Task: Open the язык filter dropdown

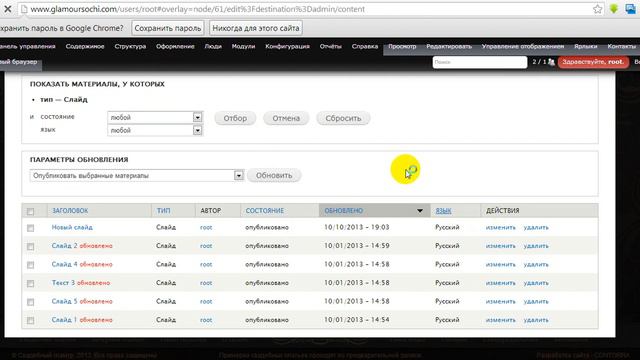Action: (155, 130)
